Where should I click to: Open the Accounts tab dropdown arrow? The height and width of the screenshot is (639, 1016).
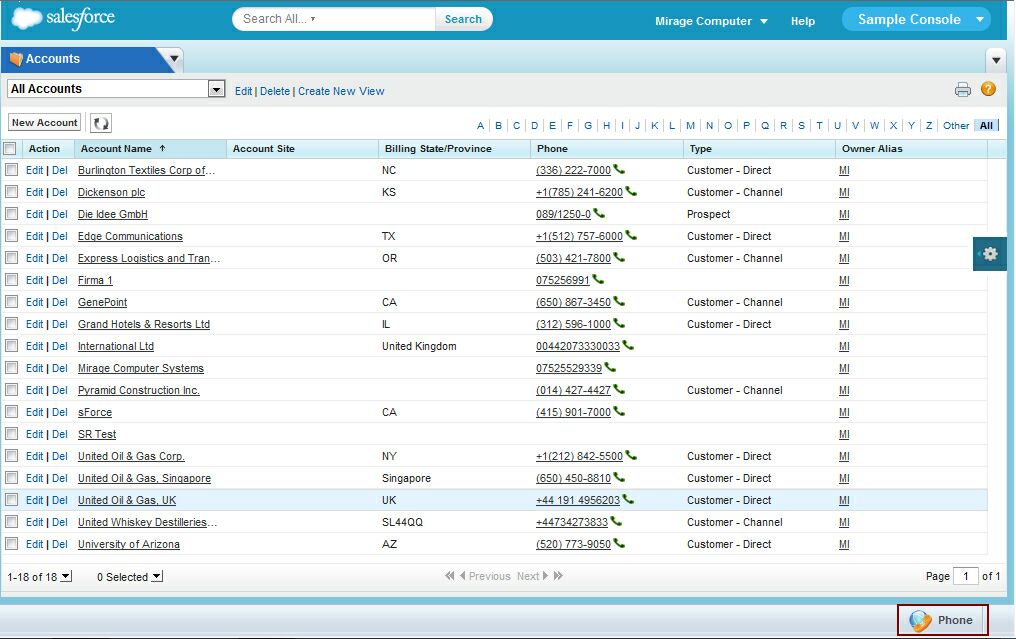(174, 59)
